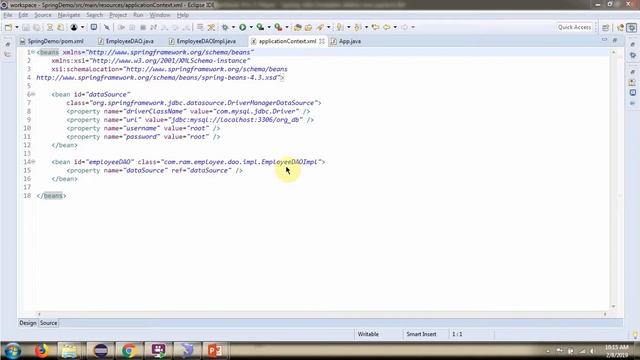Image resolution: width=640 pixels, height=360 pixels.
Task: Open the Back history dropdown arrow
Action: click(x=395, y=27)
